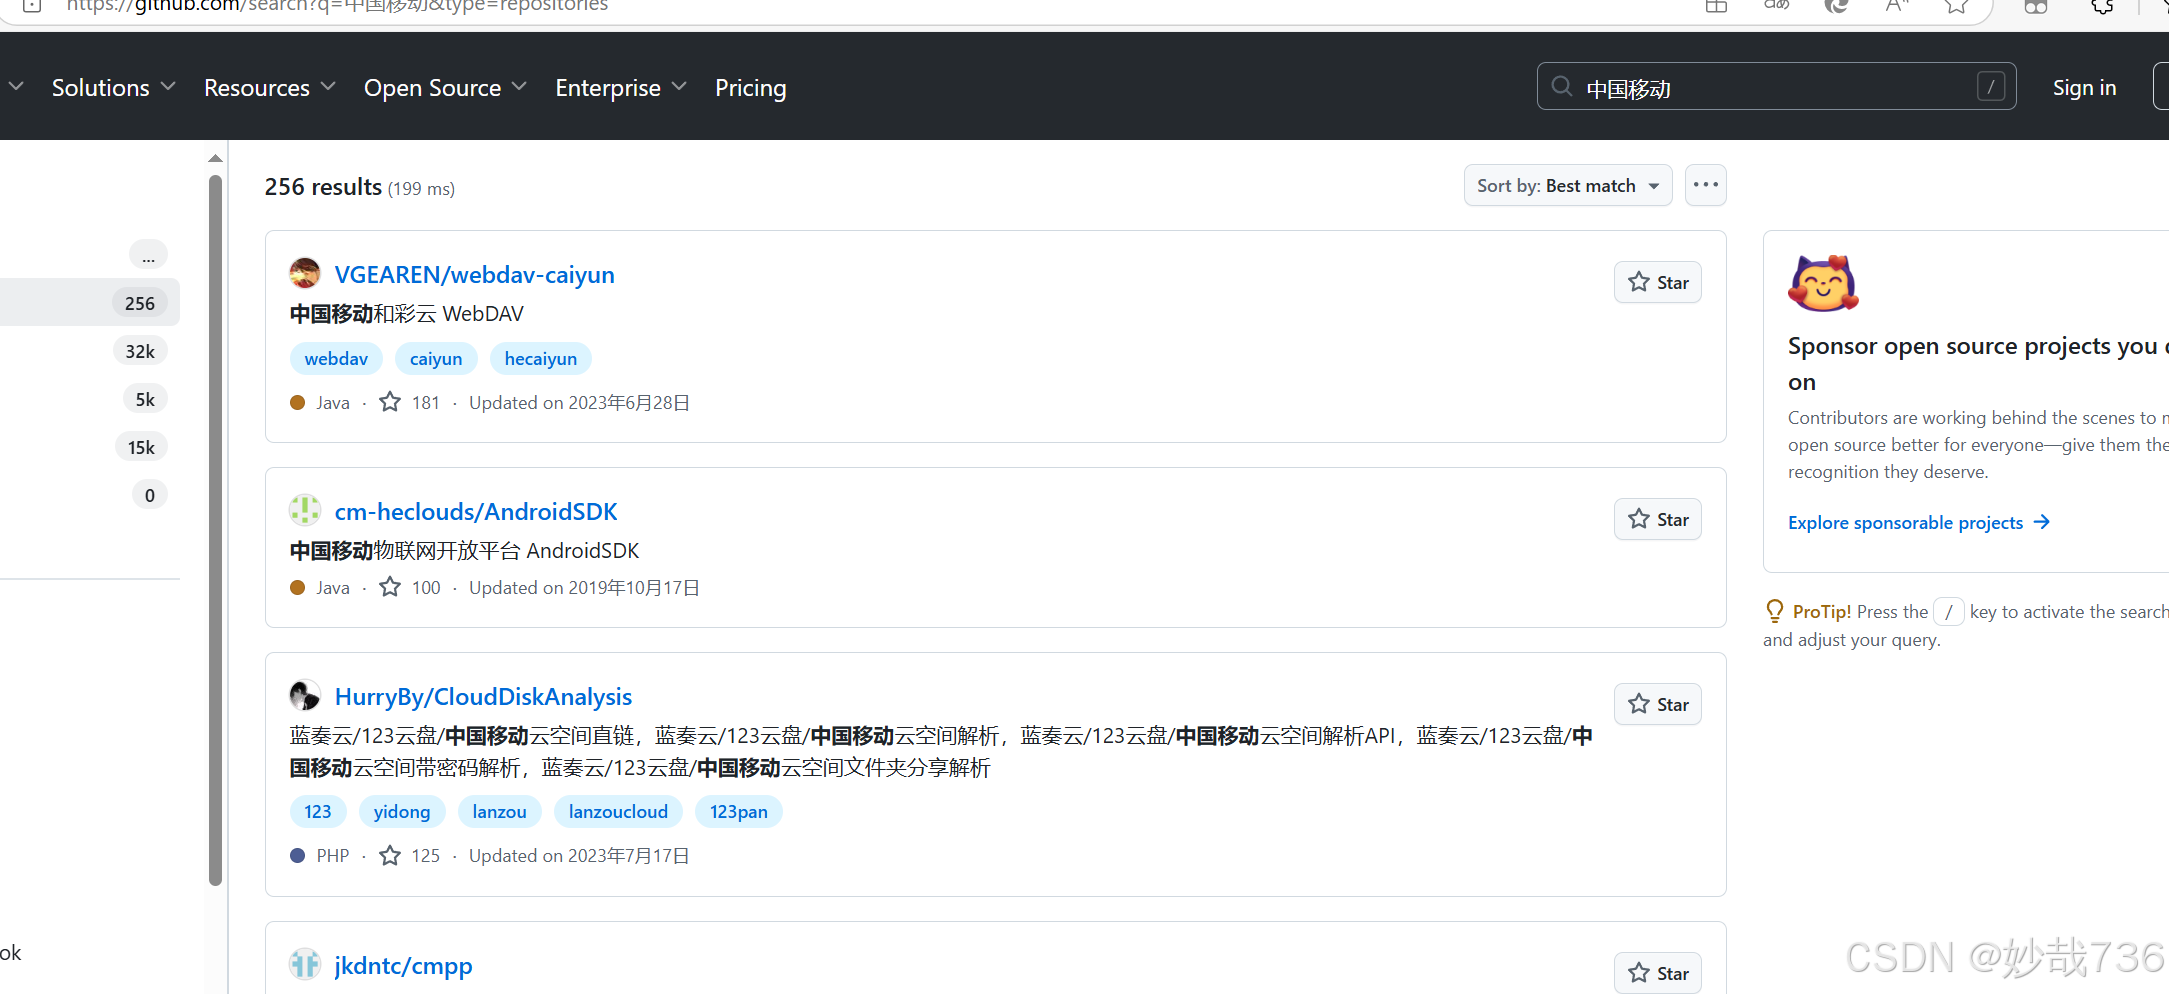Open the Pricing page
Screen dimensions: 2169x994
(x=750, y=88)
